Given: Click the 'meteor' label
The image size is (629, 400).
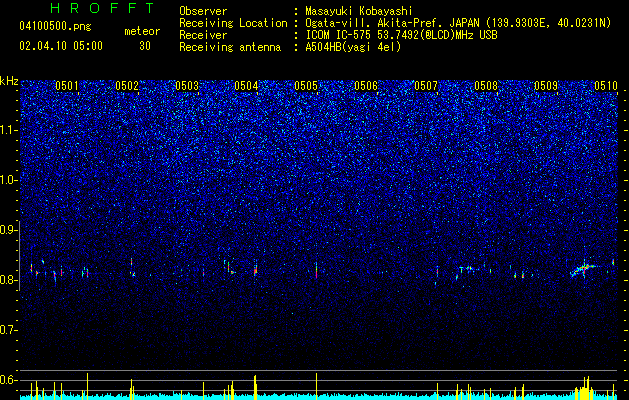Looking at the screenshot, I should (x=142, y=31).
